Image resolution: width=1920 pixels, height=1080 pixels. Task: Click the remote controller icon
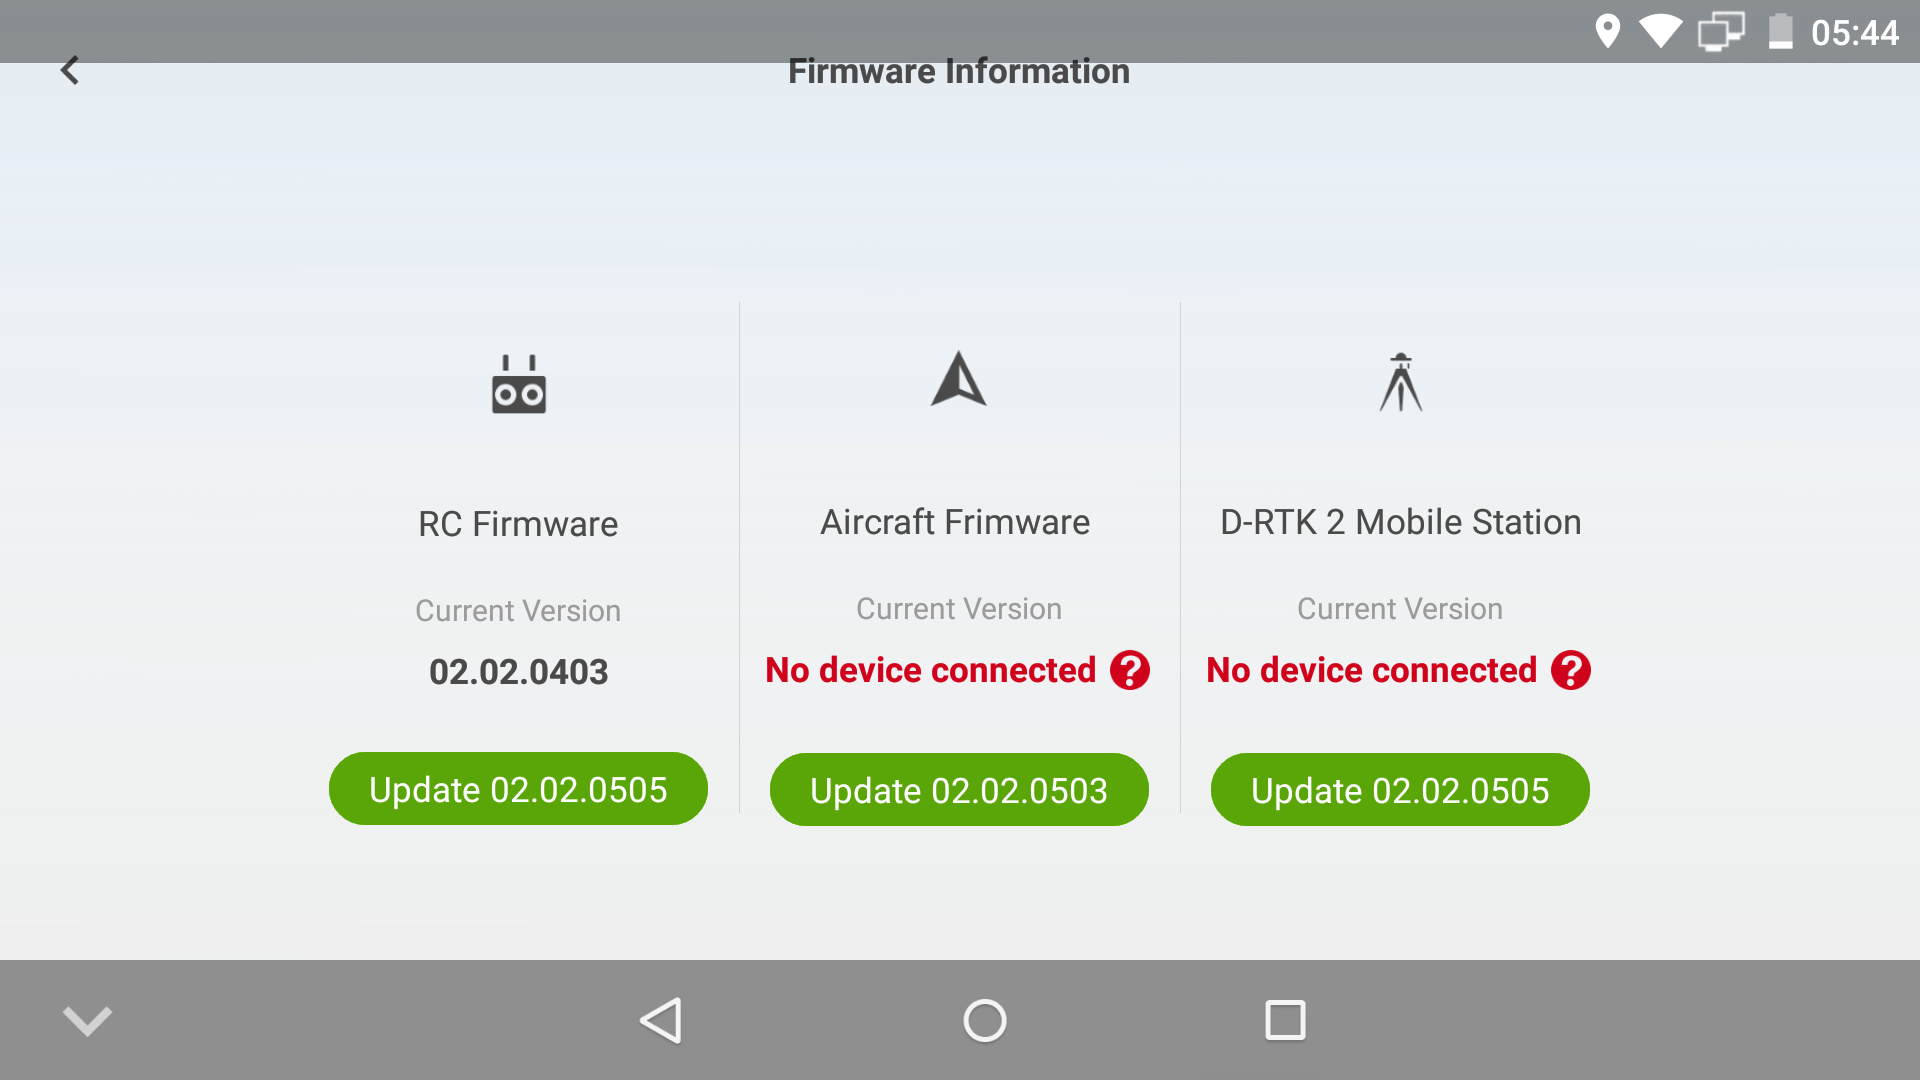click(x=518, y=385)
